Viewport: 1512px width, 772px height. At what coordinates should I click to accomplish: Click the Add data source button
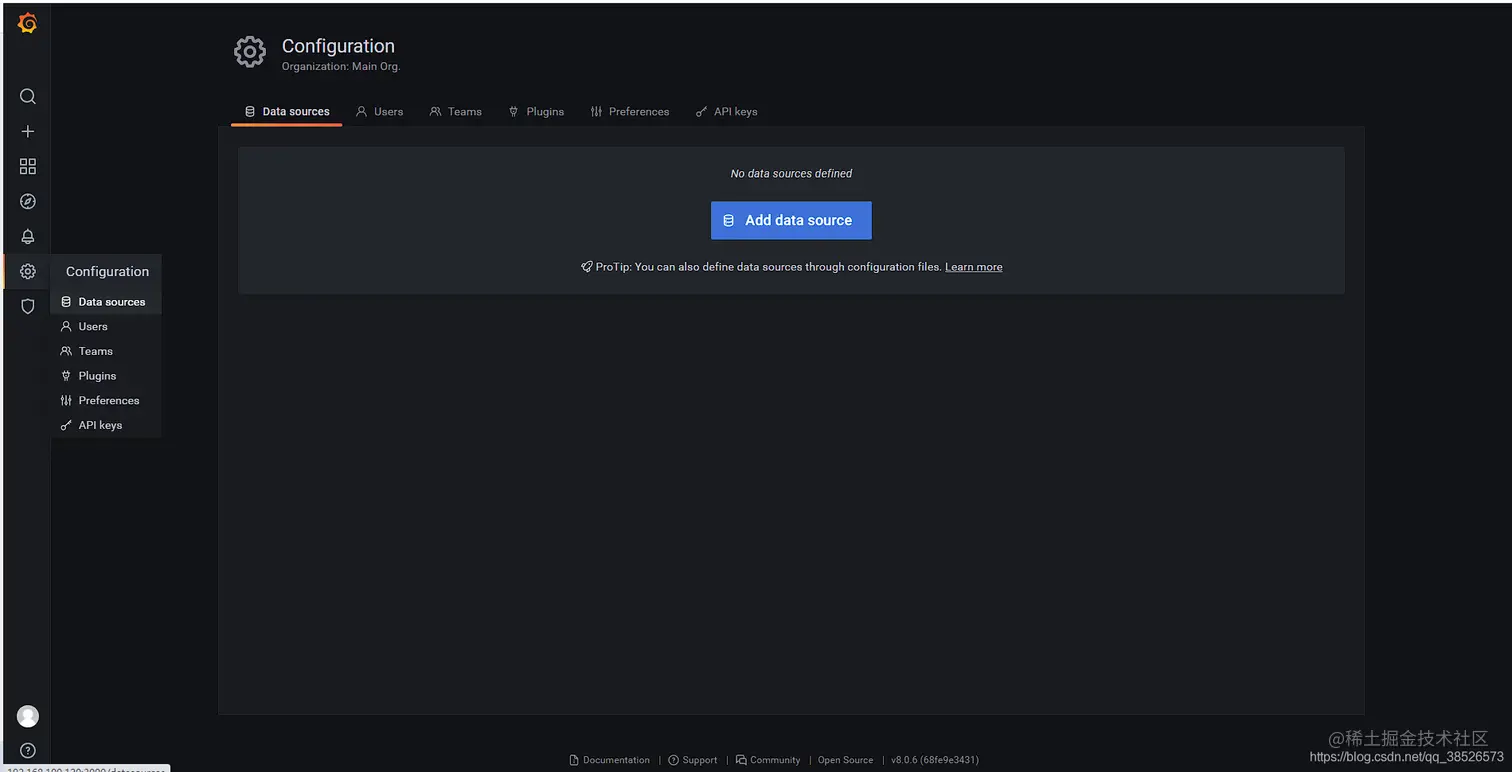(x=791, y=220)
